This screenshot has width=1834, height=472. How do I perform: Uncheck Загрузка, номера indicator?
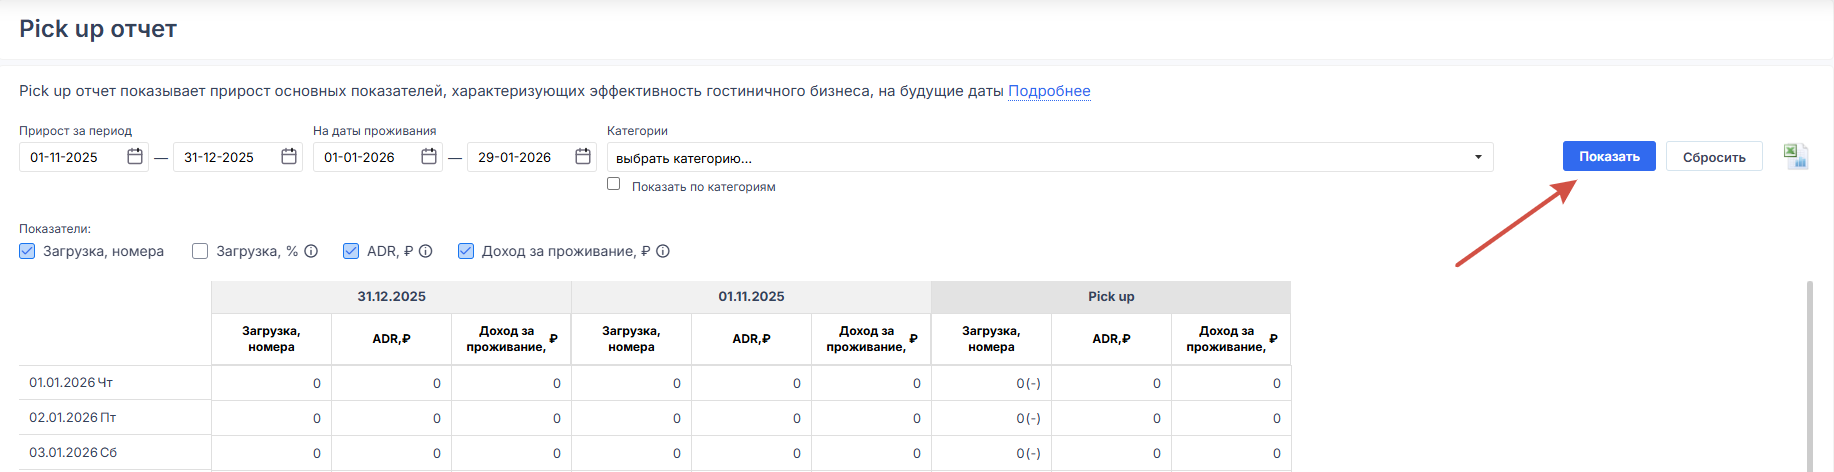pos(28,251)
